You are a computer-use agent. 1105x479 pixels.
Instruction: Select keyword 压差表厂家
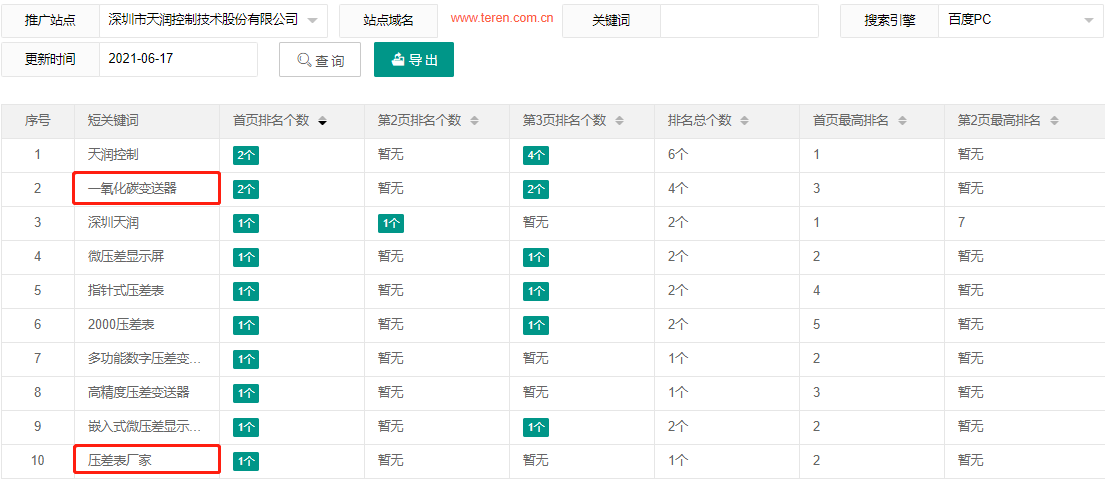119,460
